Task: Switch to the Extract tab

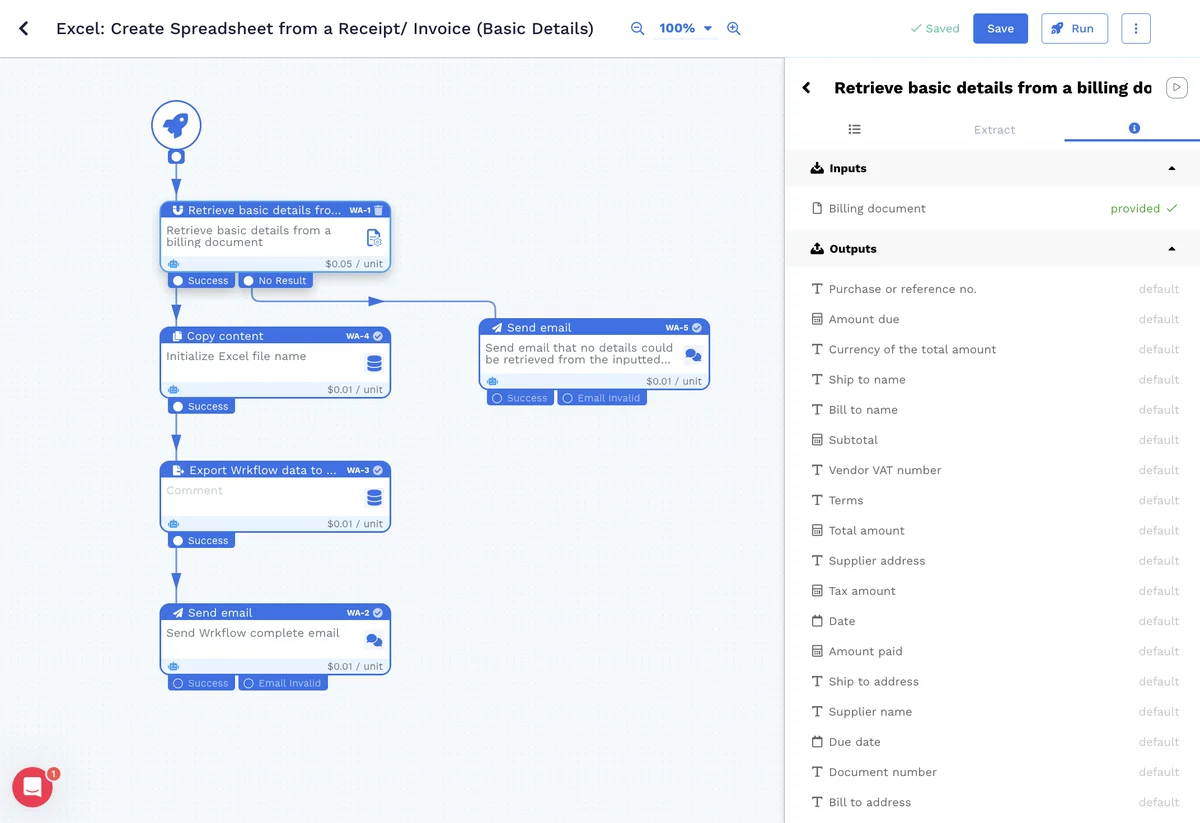Action: click(994, 130)
